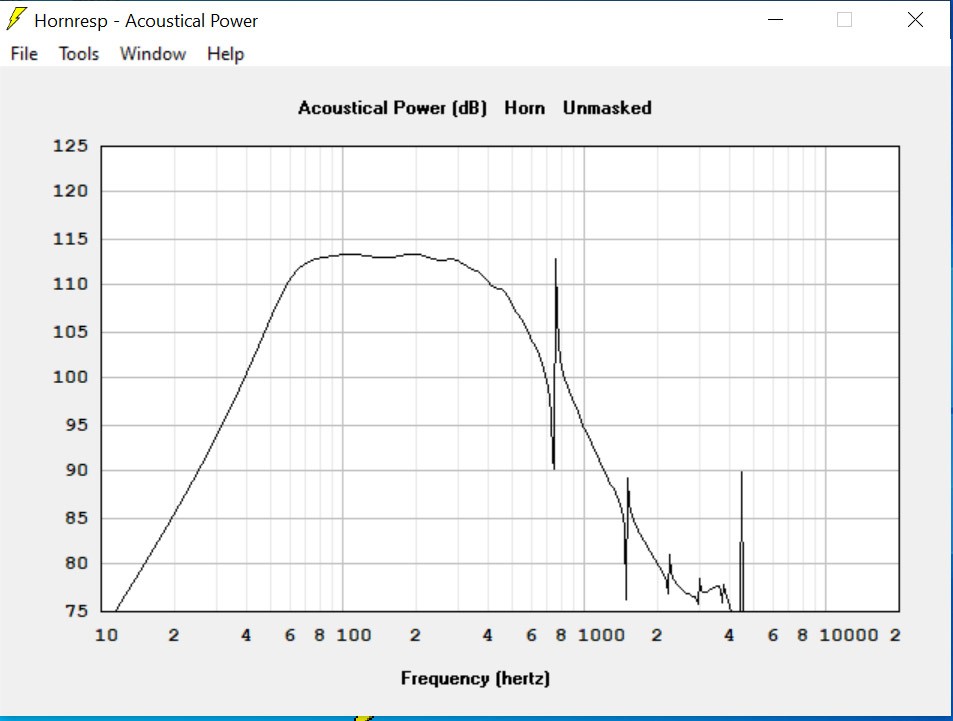Click the 125 dB y-axis label
The height and width of the screenshot is (721, 953).
tap(70, 146)
